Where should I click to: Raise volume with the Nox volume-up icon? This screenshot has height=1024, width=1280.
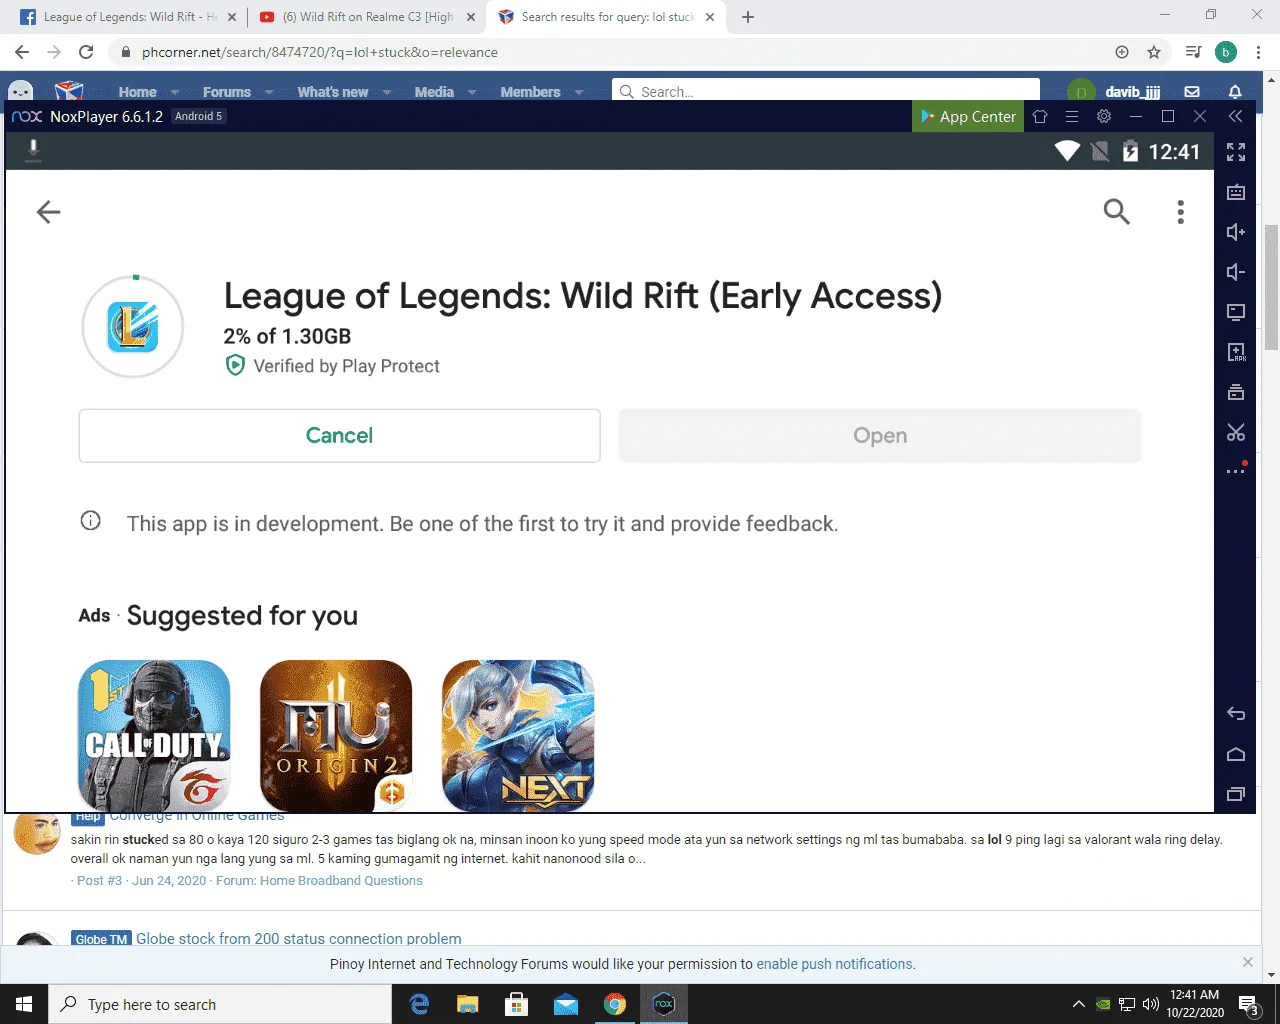1236,232
